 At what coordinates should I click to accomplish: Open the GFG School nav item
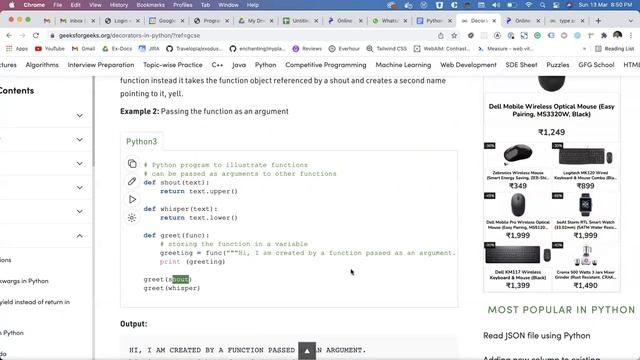coord(596,65)
